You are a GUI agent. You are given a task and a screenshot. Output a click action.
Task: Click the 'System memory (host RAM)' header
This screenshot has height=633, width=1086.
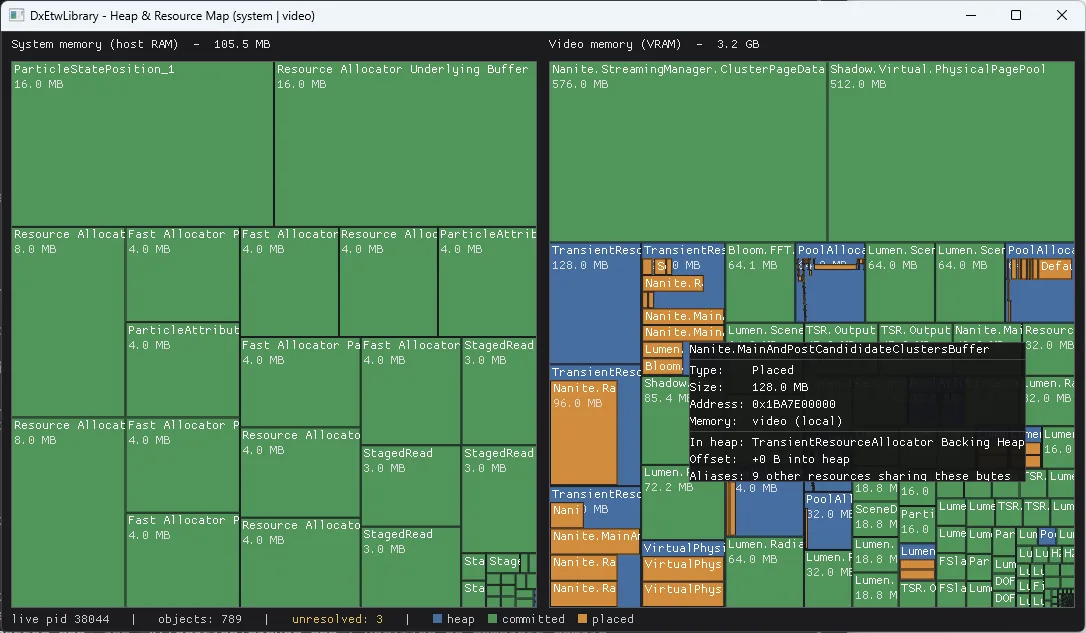pos(94,44)
